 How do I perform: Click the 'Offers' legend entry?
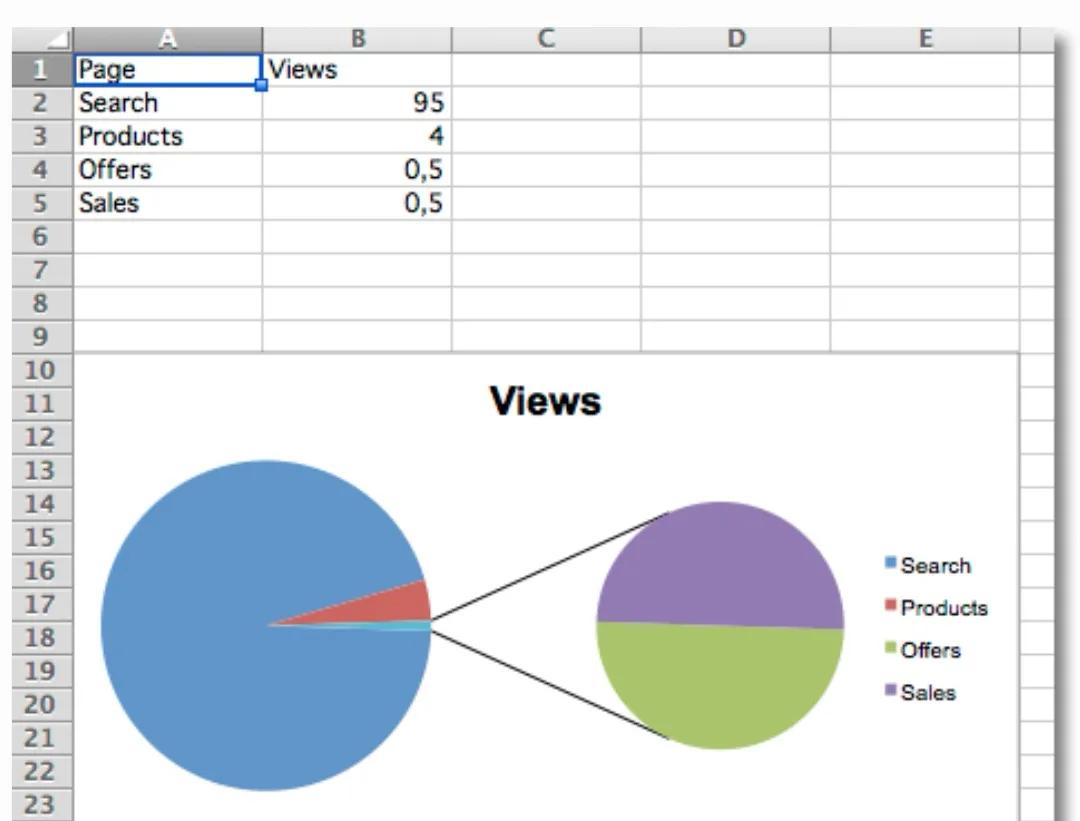pyautogui.click(x=923, y=650)
